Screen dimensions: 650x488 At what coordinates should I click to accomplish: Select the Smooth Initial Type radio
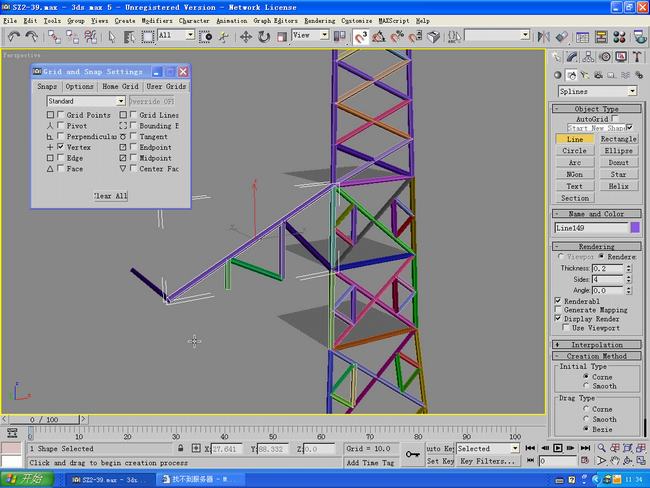point(586,386)
